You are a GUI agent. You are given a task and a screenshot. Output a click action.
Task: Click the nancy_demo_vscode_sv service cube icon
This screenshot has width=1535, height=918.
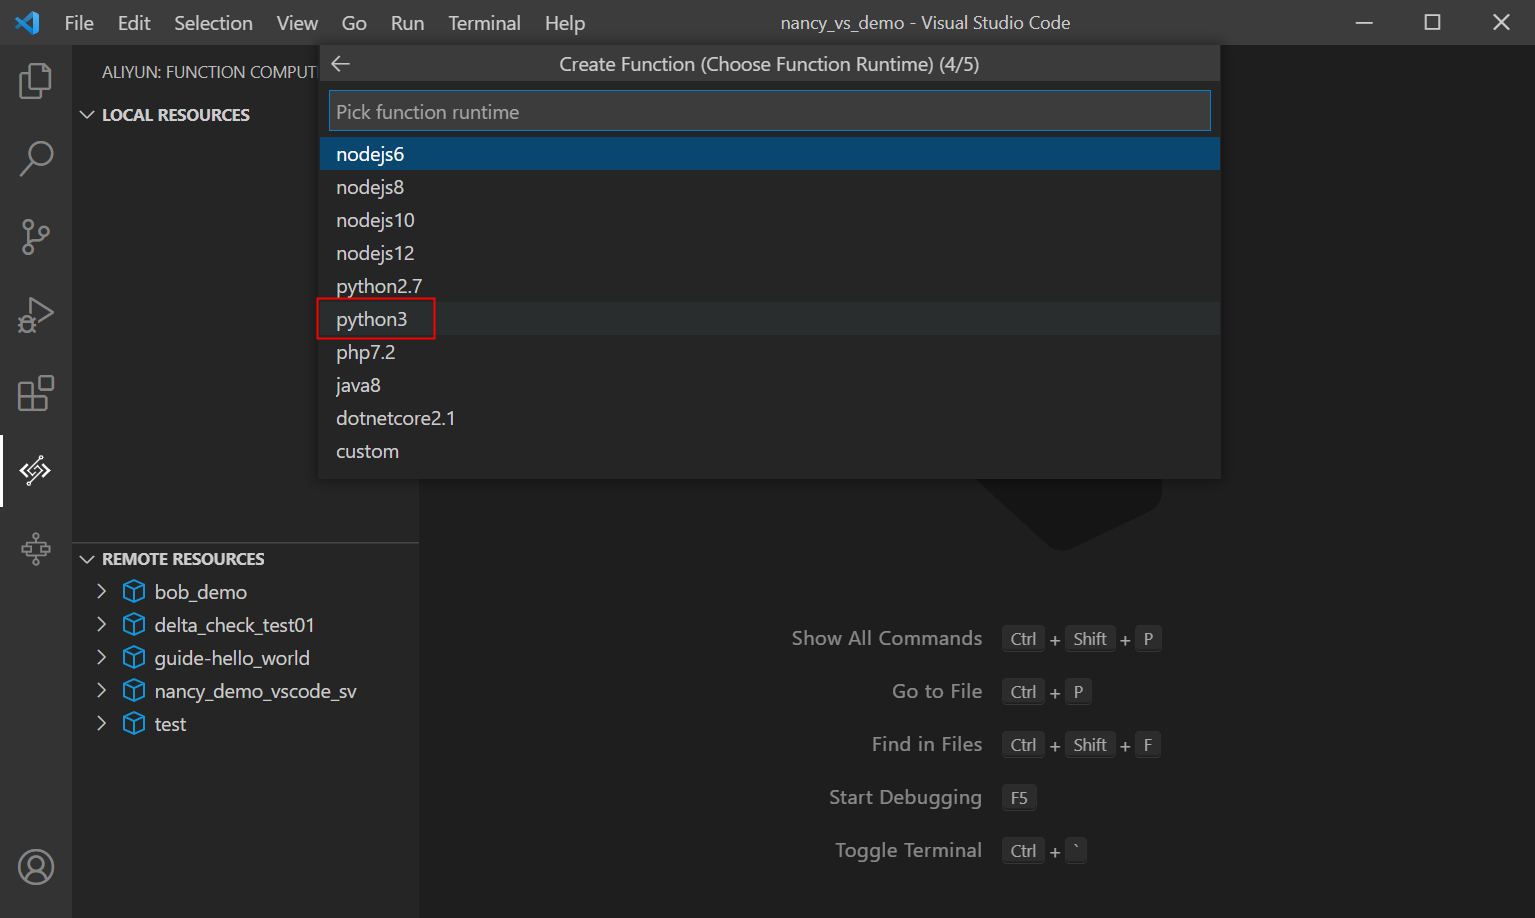134,691
